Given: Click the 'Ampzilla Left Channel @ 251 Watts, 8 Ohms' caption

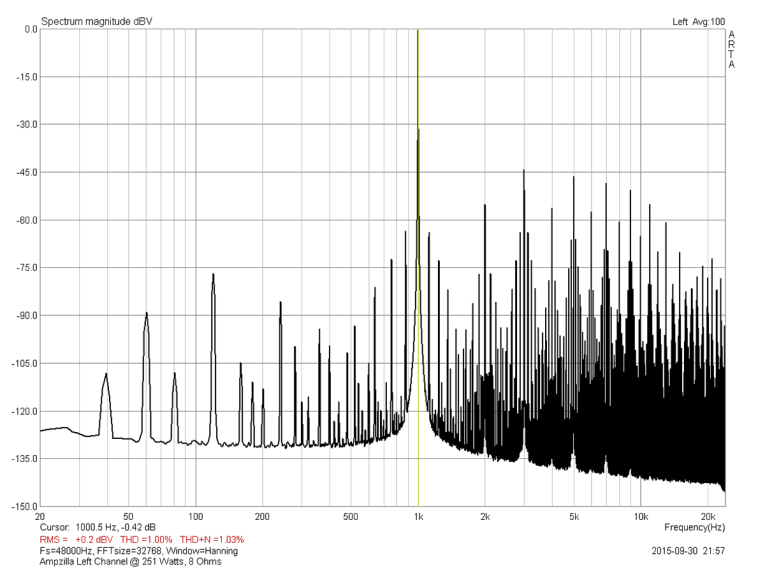Looking at the screenshot, I should [130, 561].
